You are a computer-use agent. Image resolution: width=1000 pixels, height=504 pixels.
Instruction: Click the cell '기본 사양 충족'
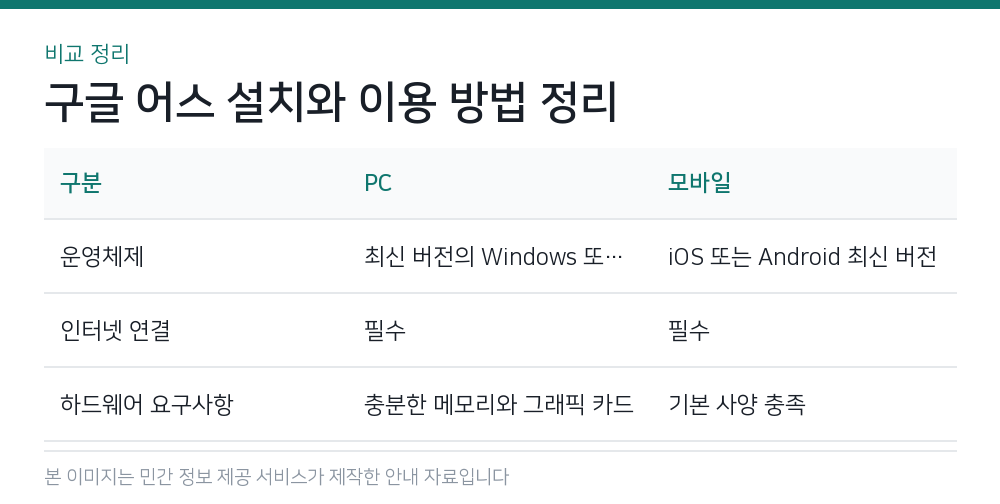pyautogui.click(x=737, y=404)
